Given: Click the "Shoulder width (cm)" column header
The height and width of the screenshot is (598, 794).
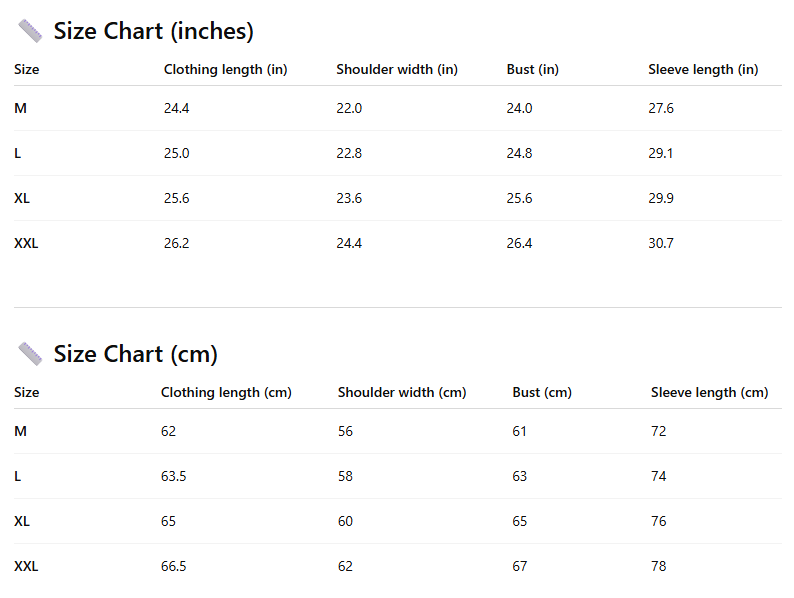Looking at the screenshot, I should point(402,392).
